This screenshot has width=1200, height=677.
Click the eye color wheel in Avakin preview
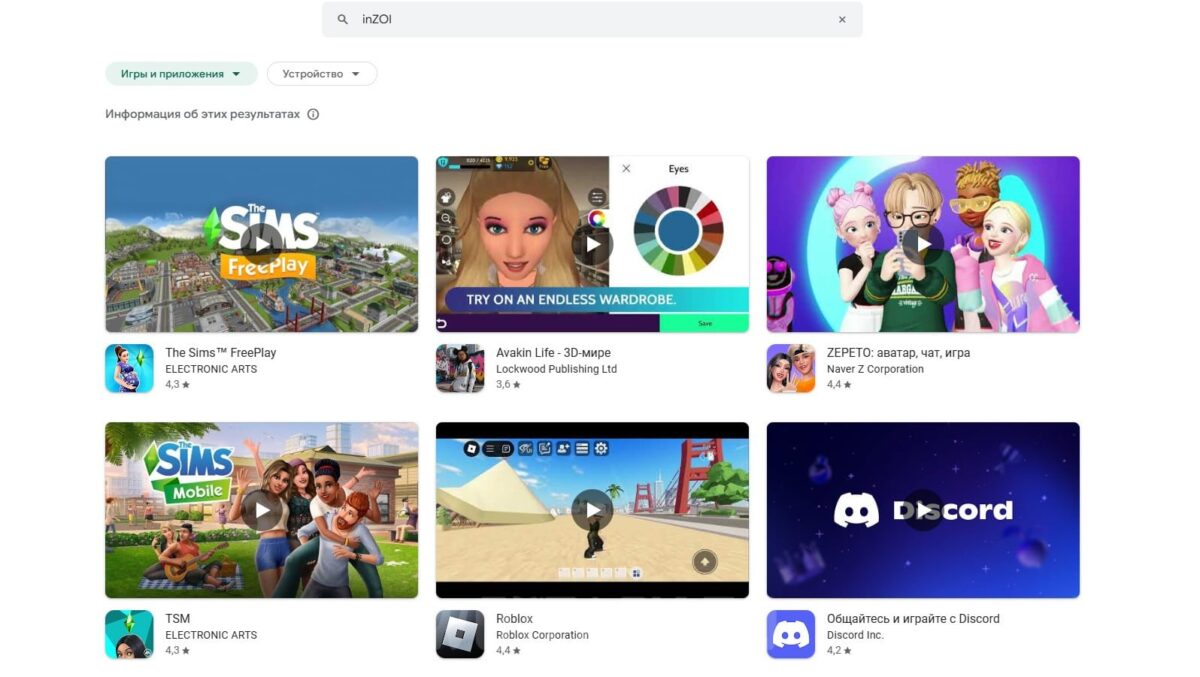(x=678, y=230)
